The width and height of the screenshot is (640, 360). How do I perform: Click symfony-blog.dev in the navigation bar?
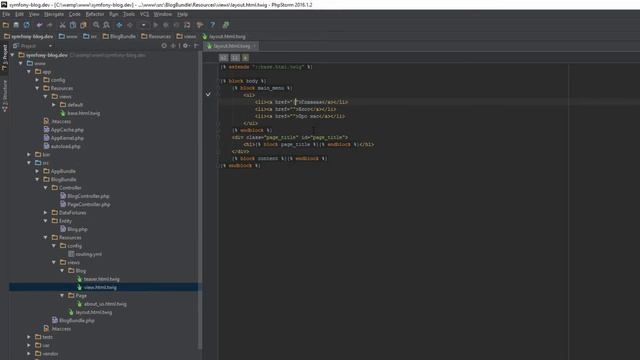[x=29, y=36]
